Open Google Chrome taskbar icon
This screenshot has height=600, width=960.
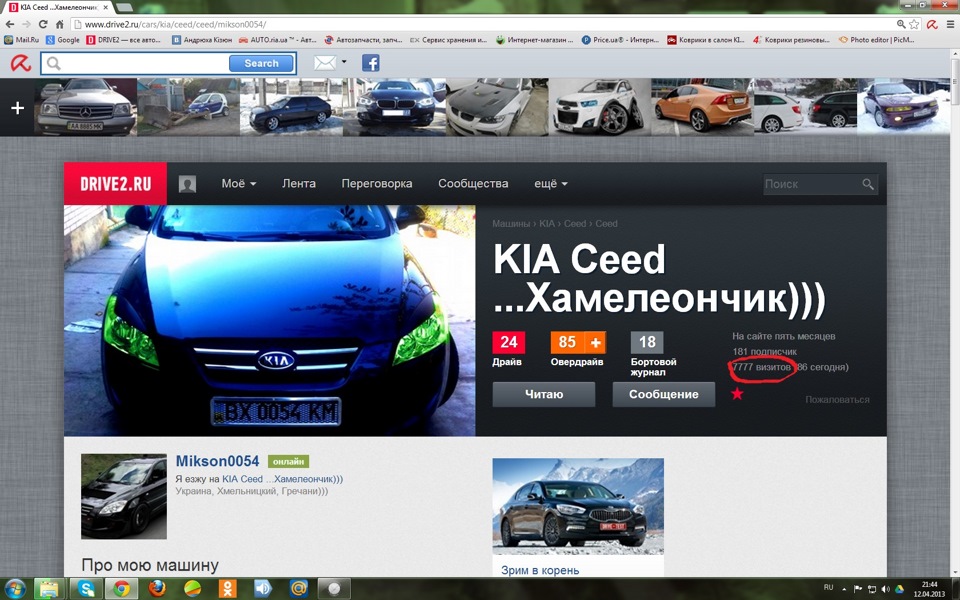coord(121,589)
